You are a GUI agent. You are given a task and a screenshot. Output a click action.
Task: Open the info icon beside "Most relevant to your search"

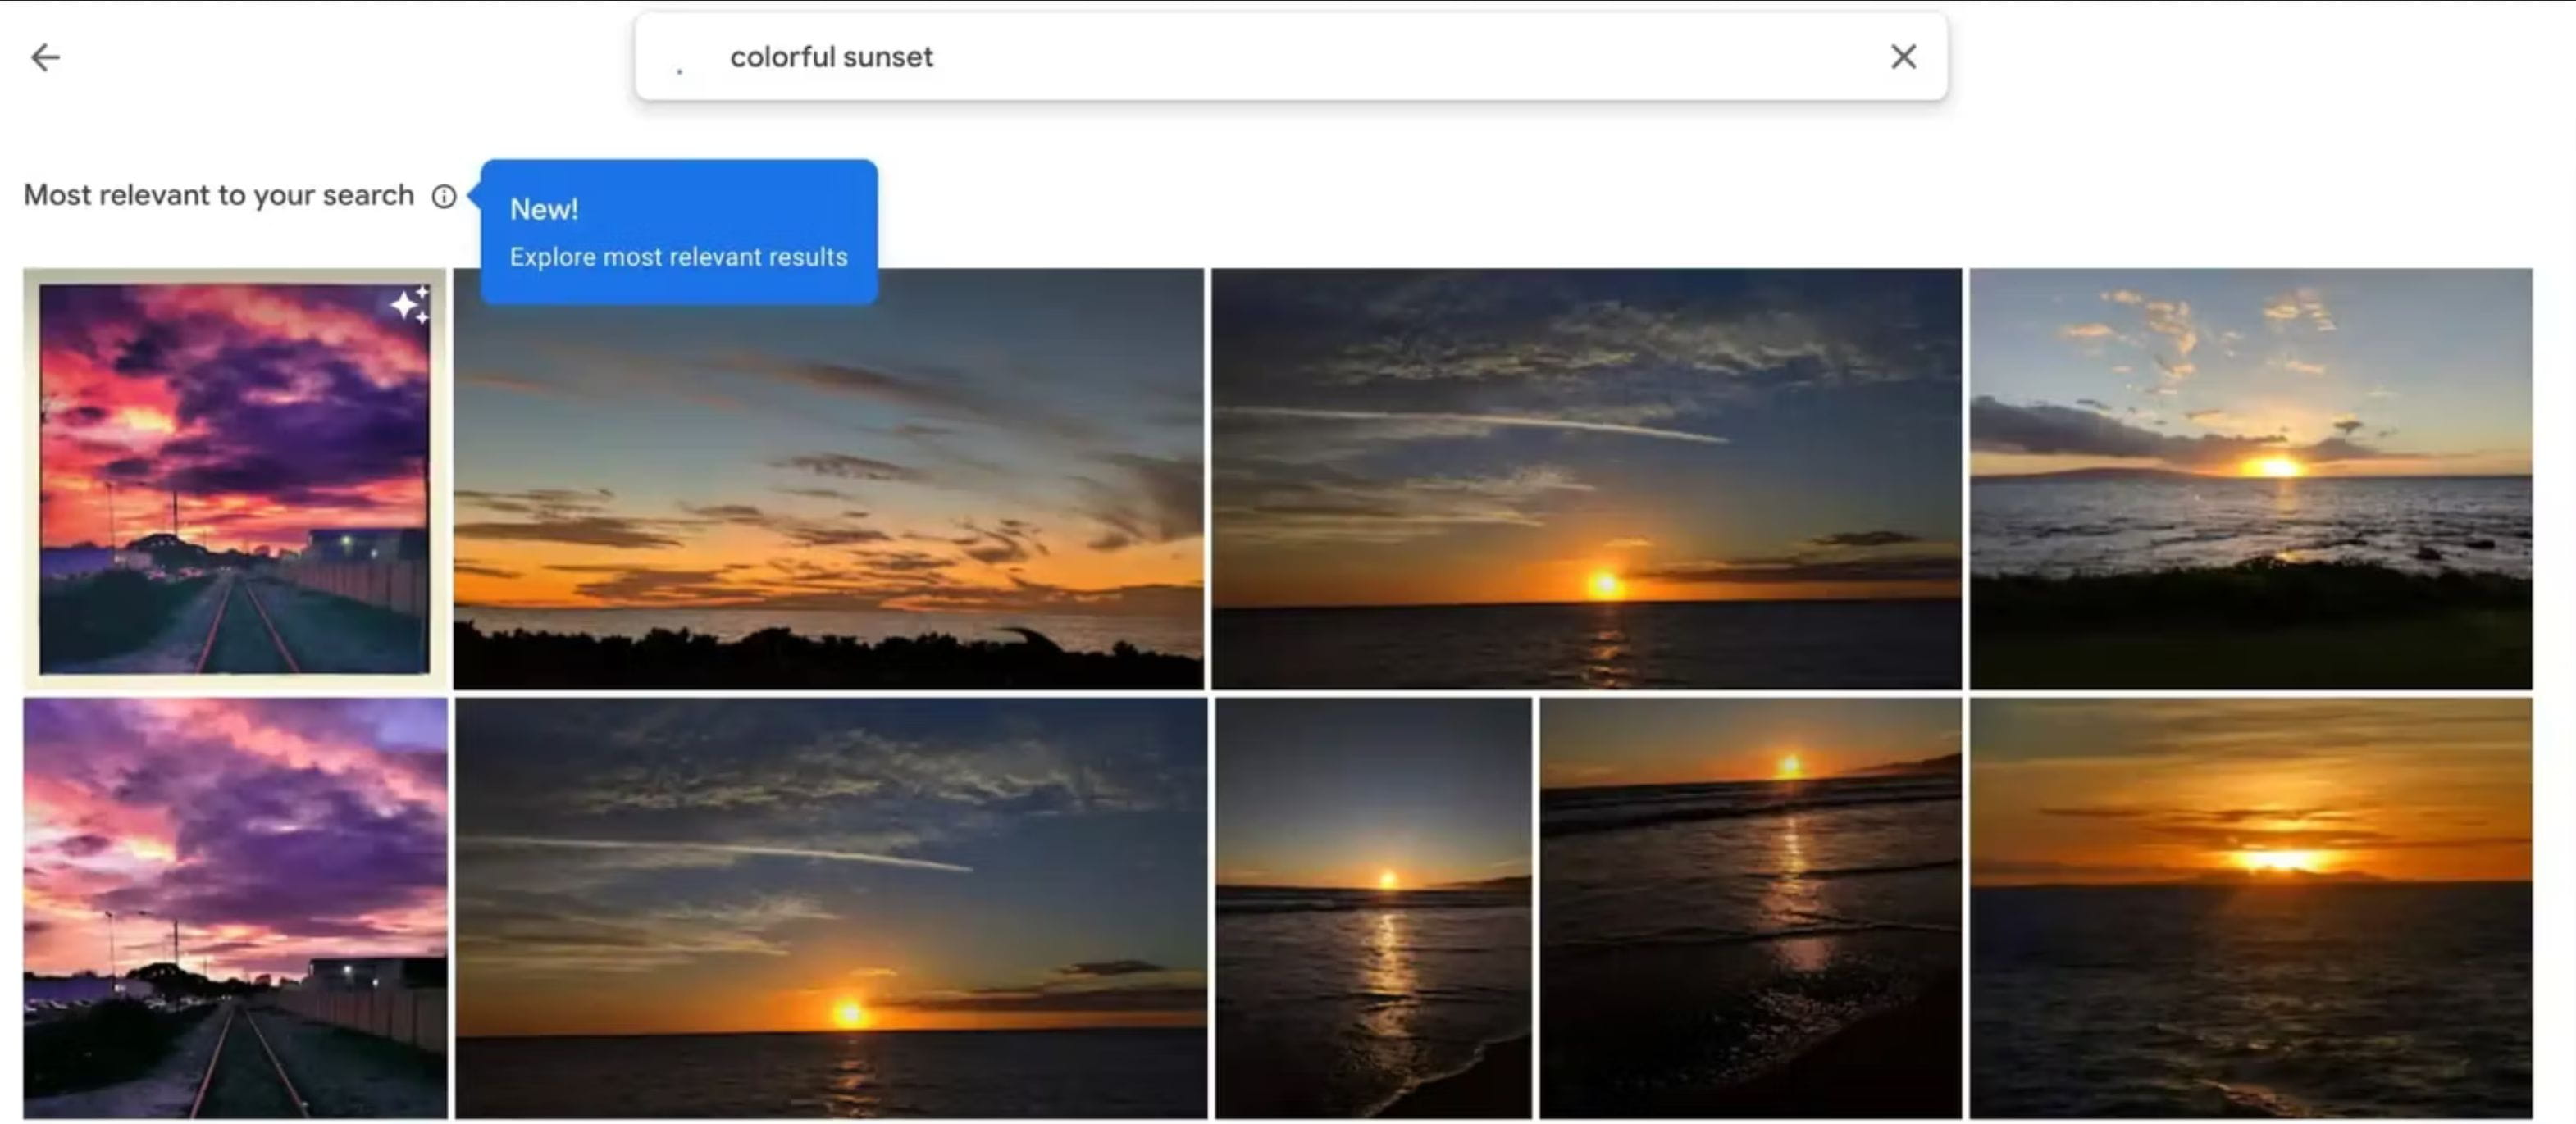(444, 196)
